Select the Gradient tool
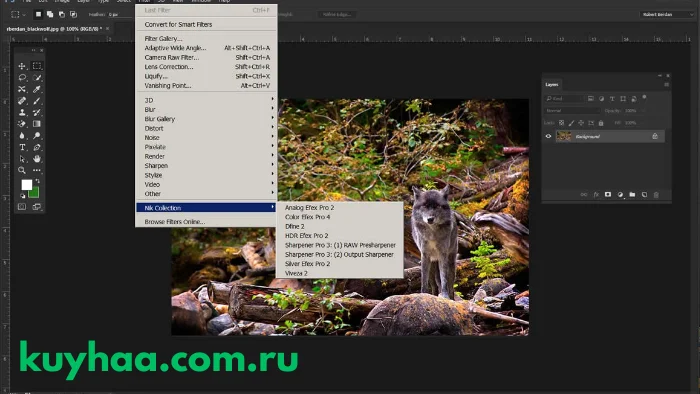 pos(37,124)
